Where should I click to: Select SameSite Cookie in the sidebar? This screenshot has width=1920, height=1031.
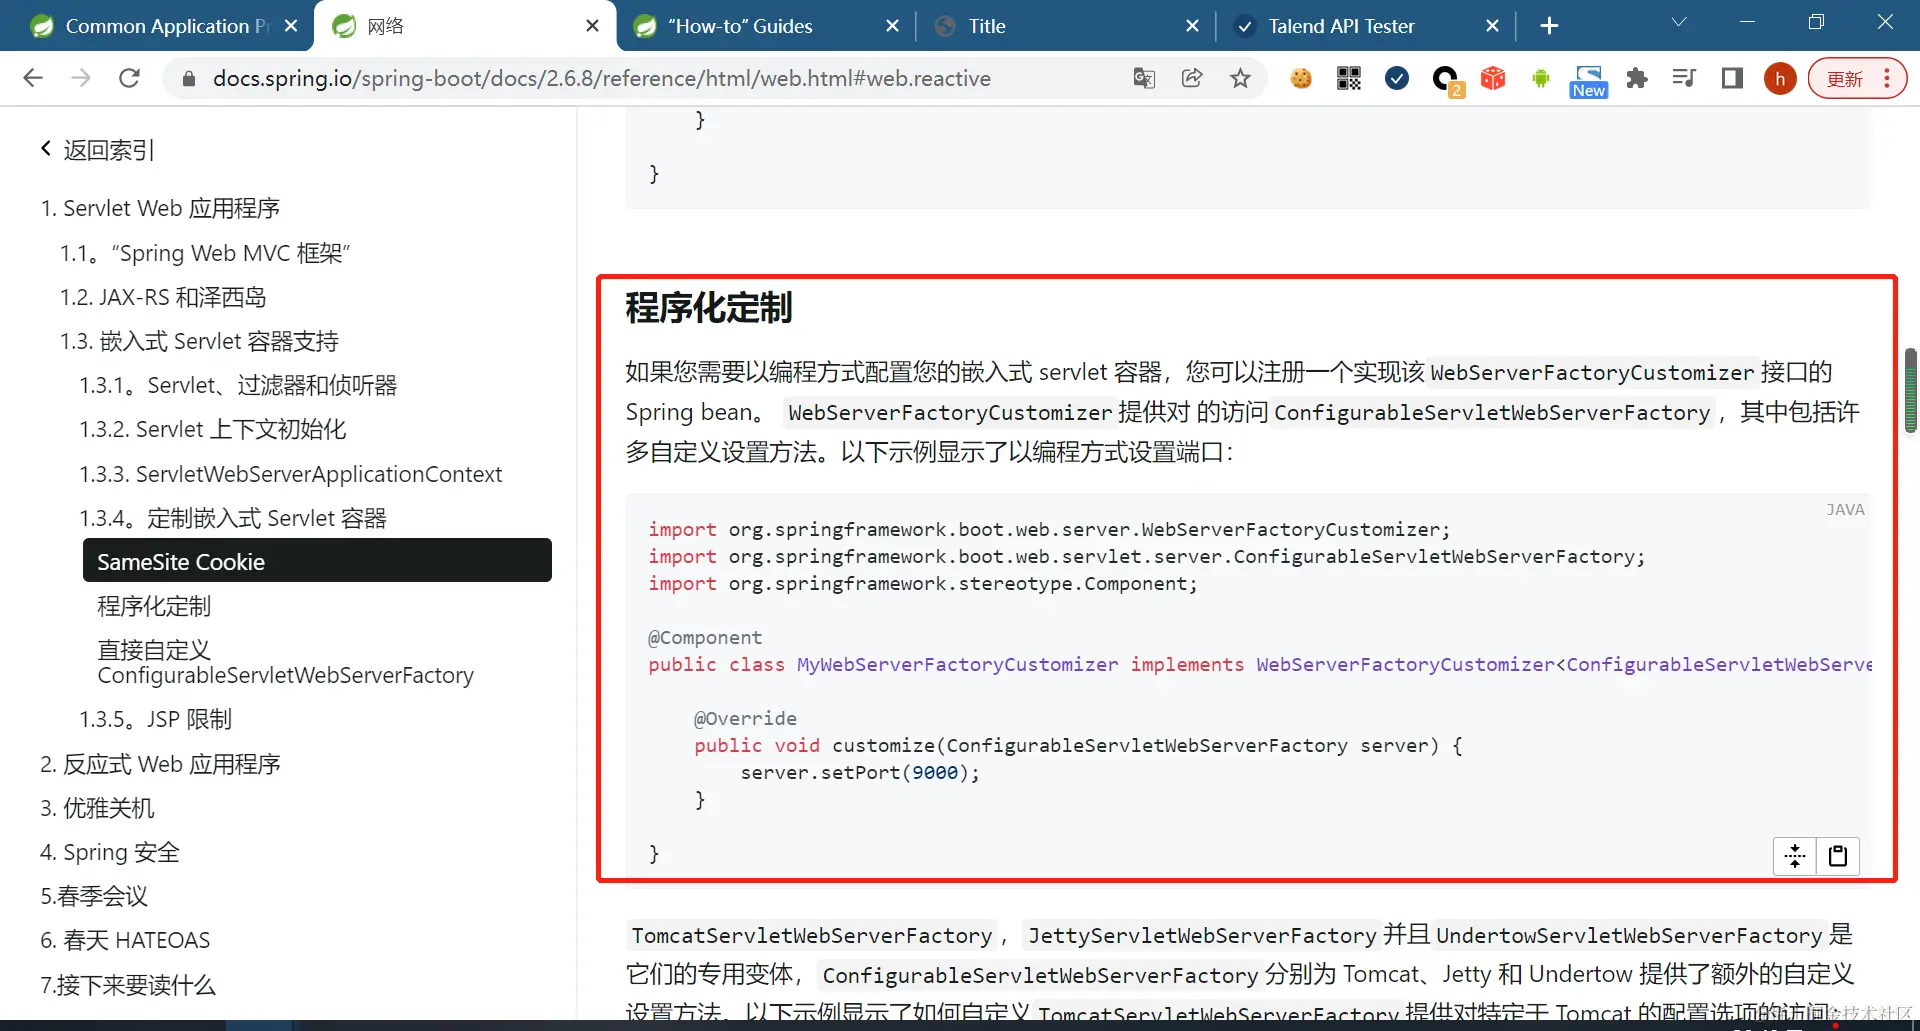tap(317, 560)
